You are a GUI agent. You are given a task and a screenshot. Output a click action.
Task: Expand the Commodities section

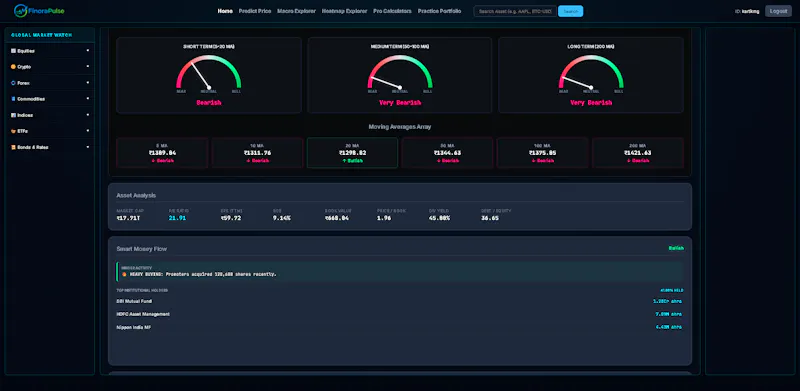[x=88, y=99]
